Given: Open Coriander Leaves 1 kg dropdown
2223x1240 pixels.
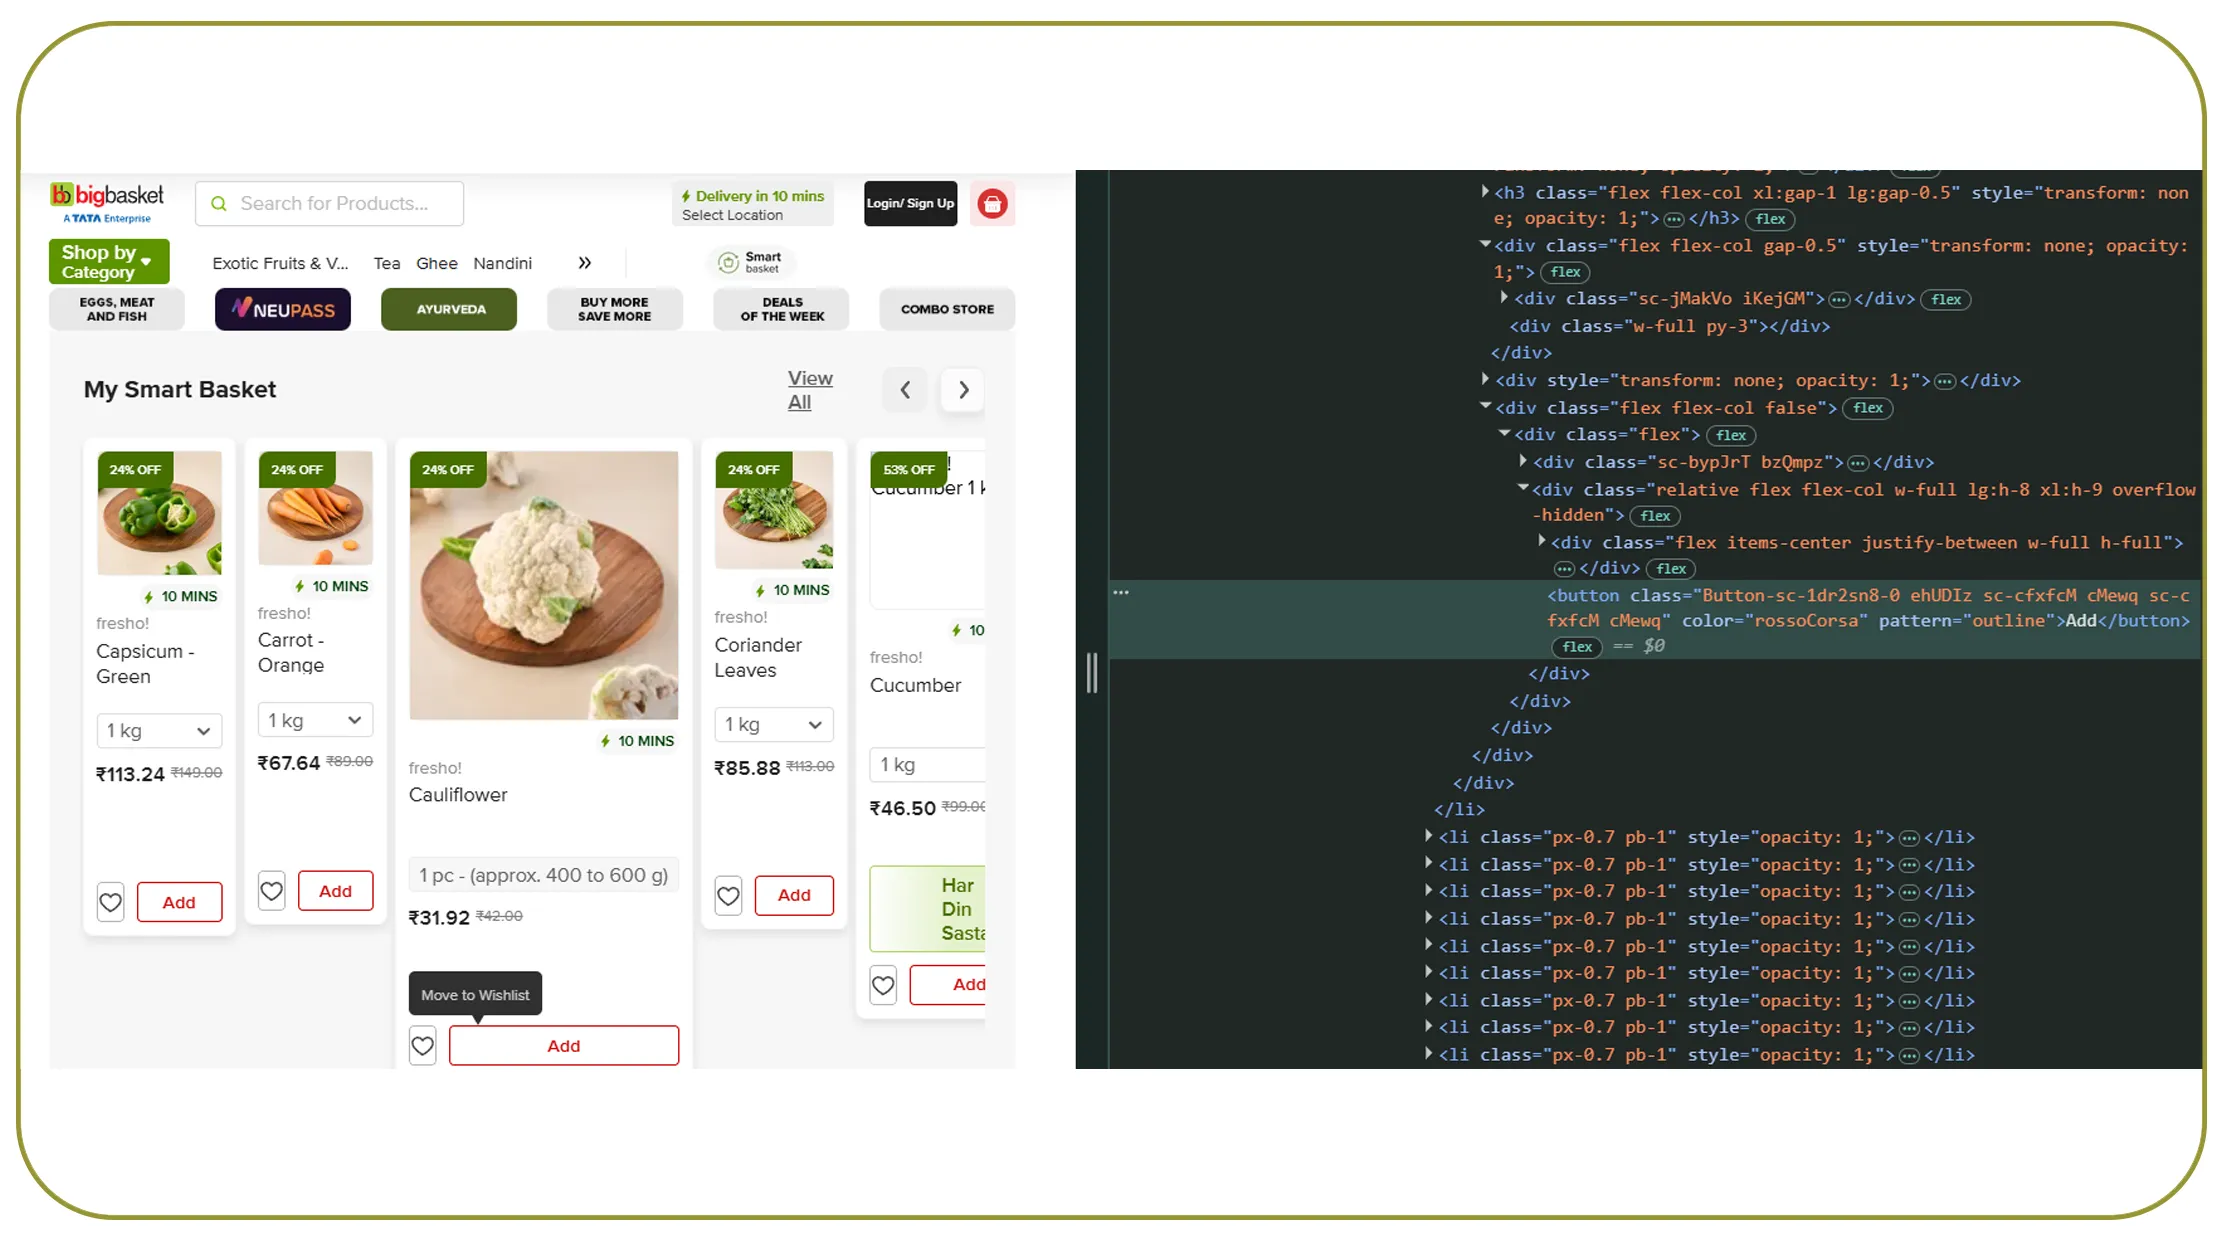Looking at the screenshot, I should tap(773, 724).
